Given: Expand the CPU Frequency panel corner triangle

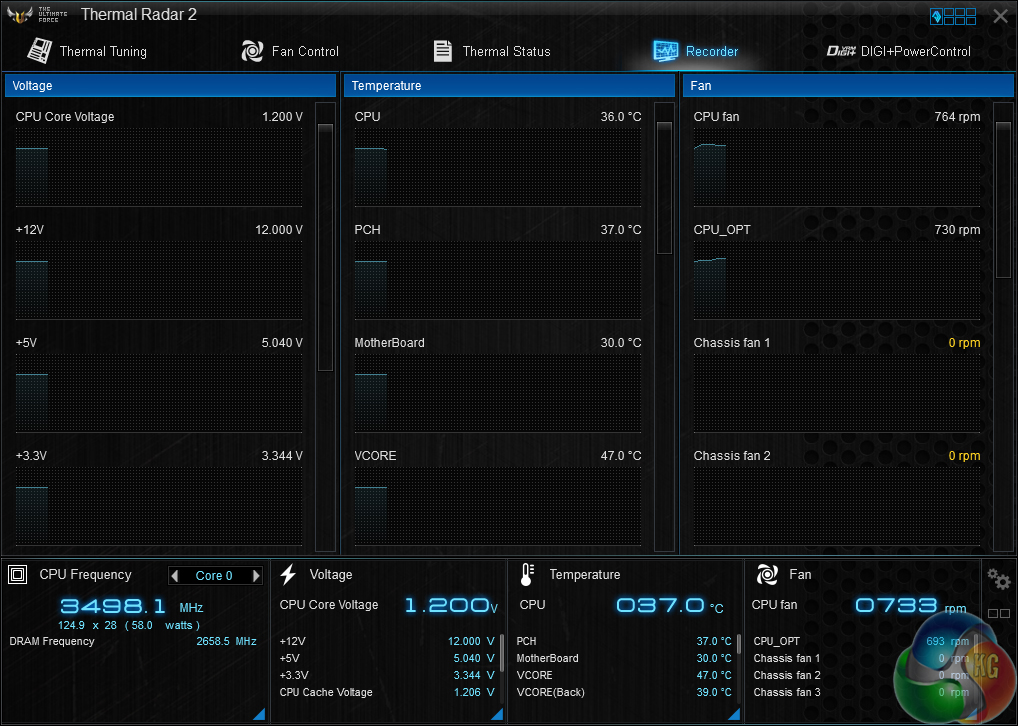Looking at the screenshot, I should point(258,713).
